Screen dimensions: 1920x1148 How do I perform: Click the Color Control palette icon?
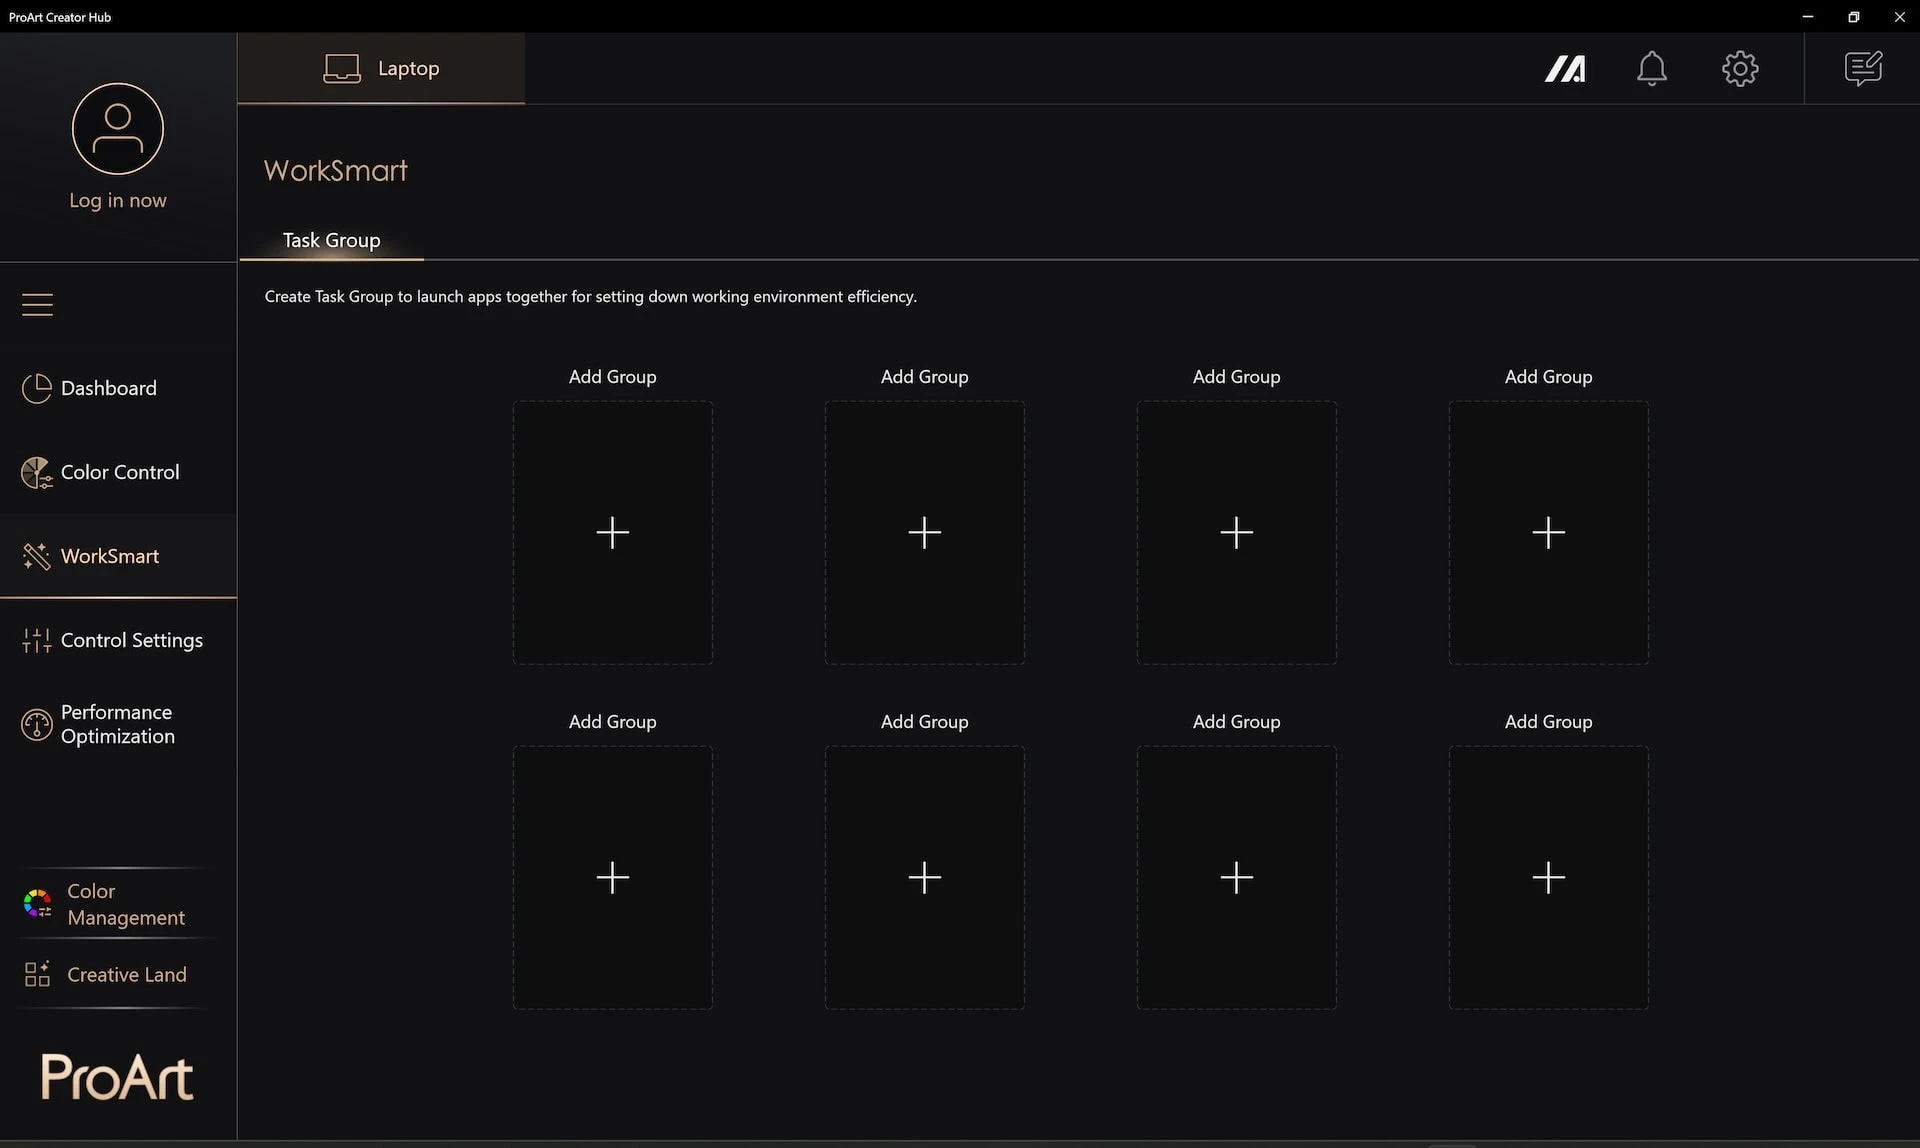[36, 472]
